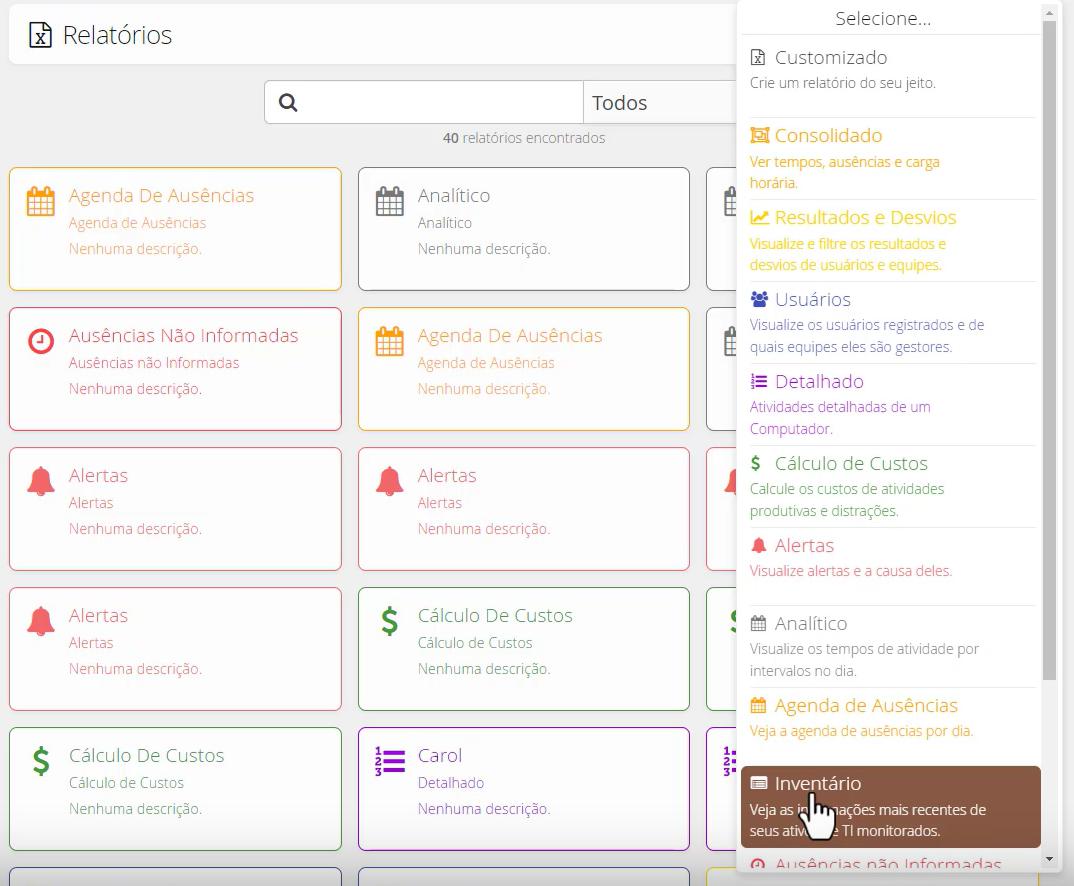1074x886 pixels.
Task: Click the Resultados e Desvios chart icon
Action: (x=759, y=218)
